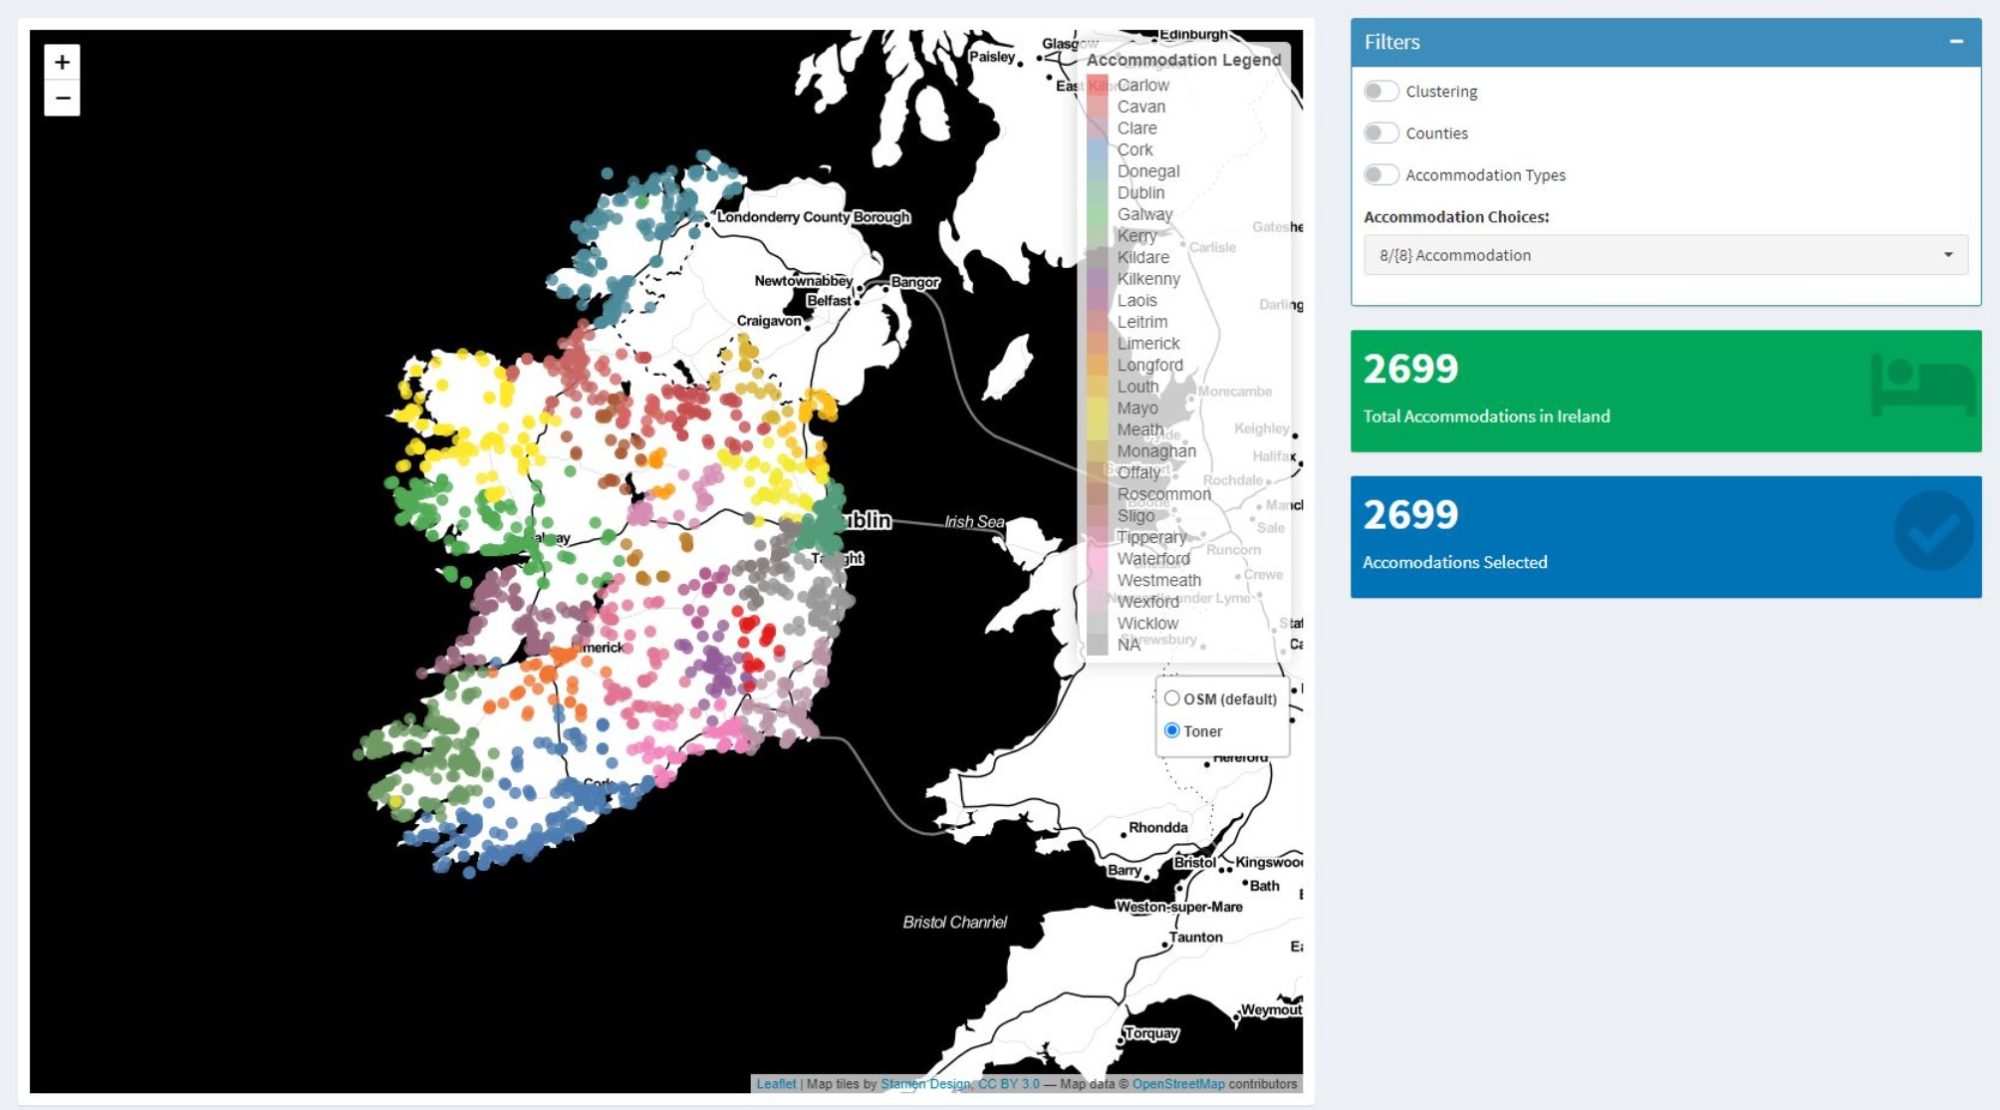Image resolution: width=2000 pixels, height=1110 pixels.
Task: Open the Stamen Design link
Action: coord(925,1084)
